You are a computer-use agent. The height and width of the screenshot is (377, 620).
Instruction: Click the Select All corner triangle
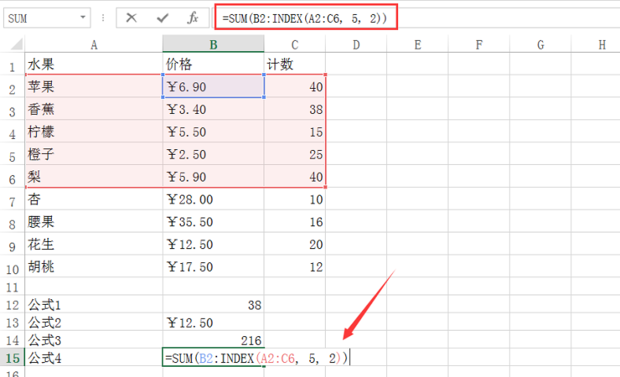coord(16,44)
